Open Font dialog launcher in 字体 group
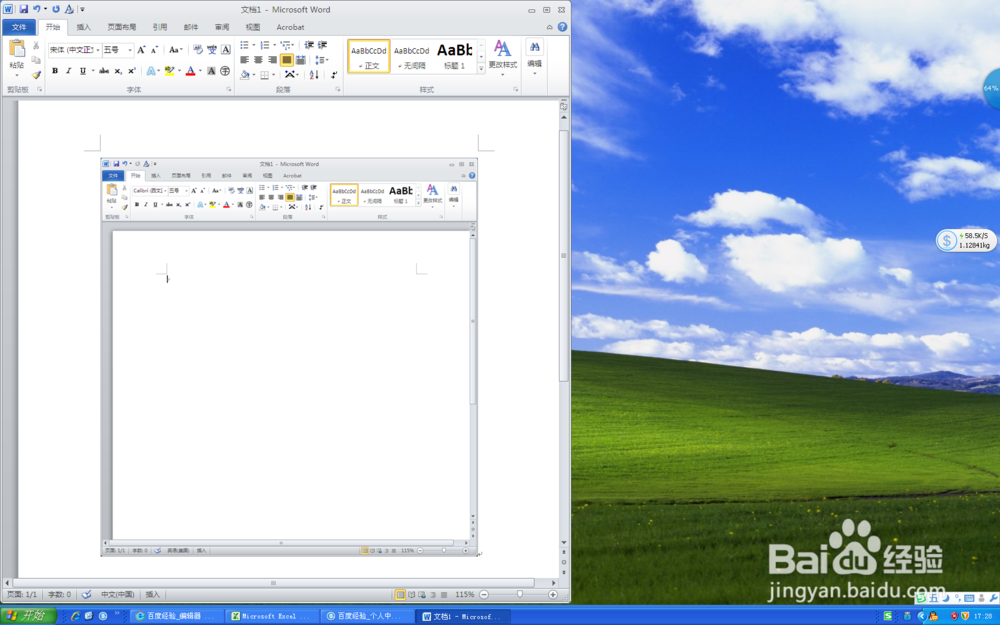This screenshot has height=625, width=1000. [x=228, y=90]
